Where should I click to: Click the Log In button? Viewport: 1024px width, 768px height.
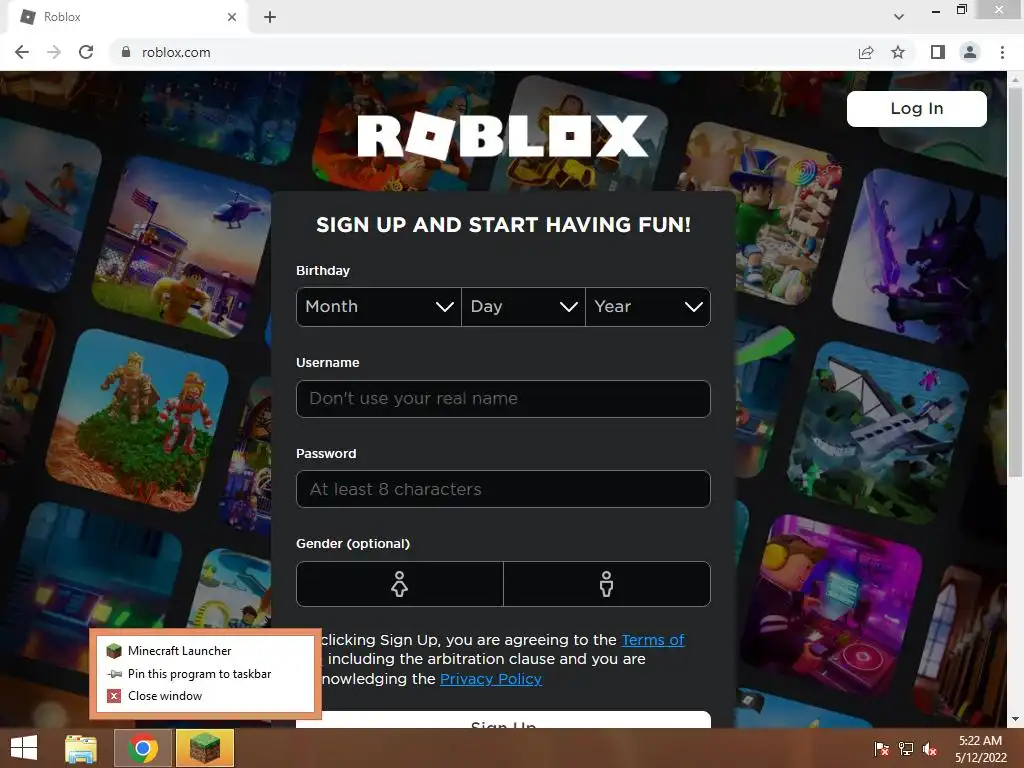916,108
